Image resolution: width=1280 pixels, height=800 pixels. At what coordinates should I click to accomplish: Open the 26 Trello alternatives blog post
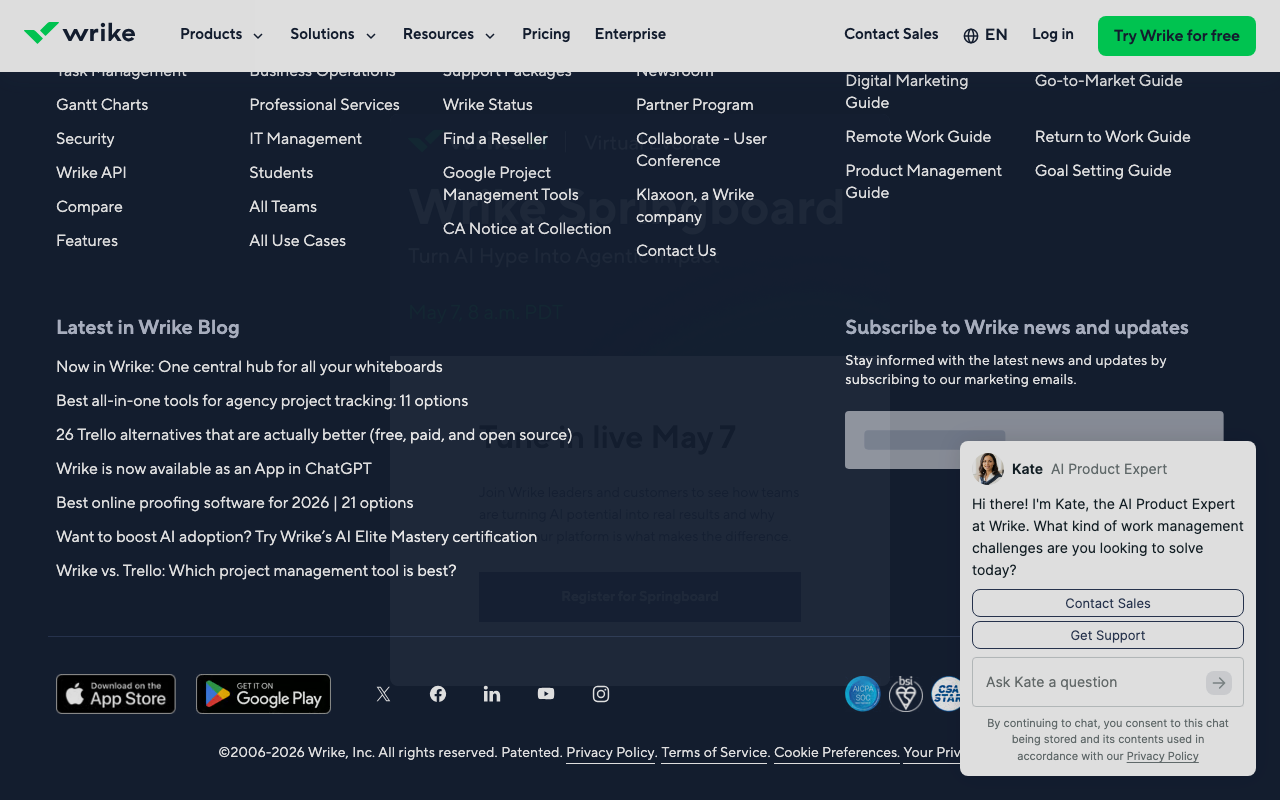click(x=314, y=435)
